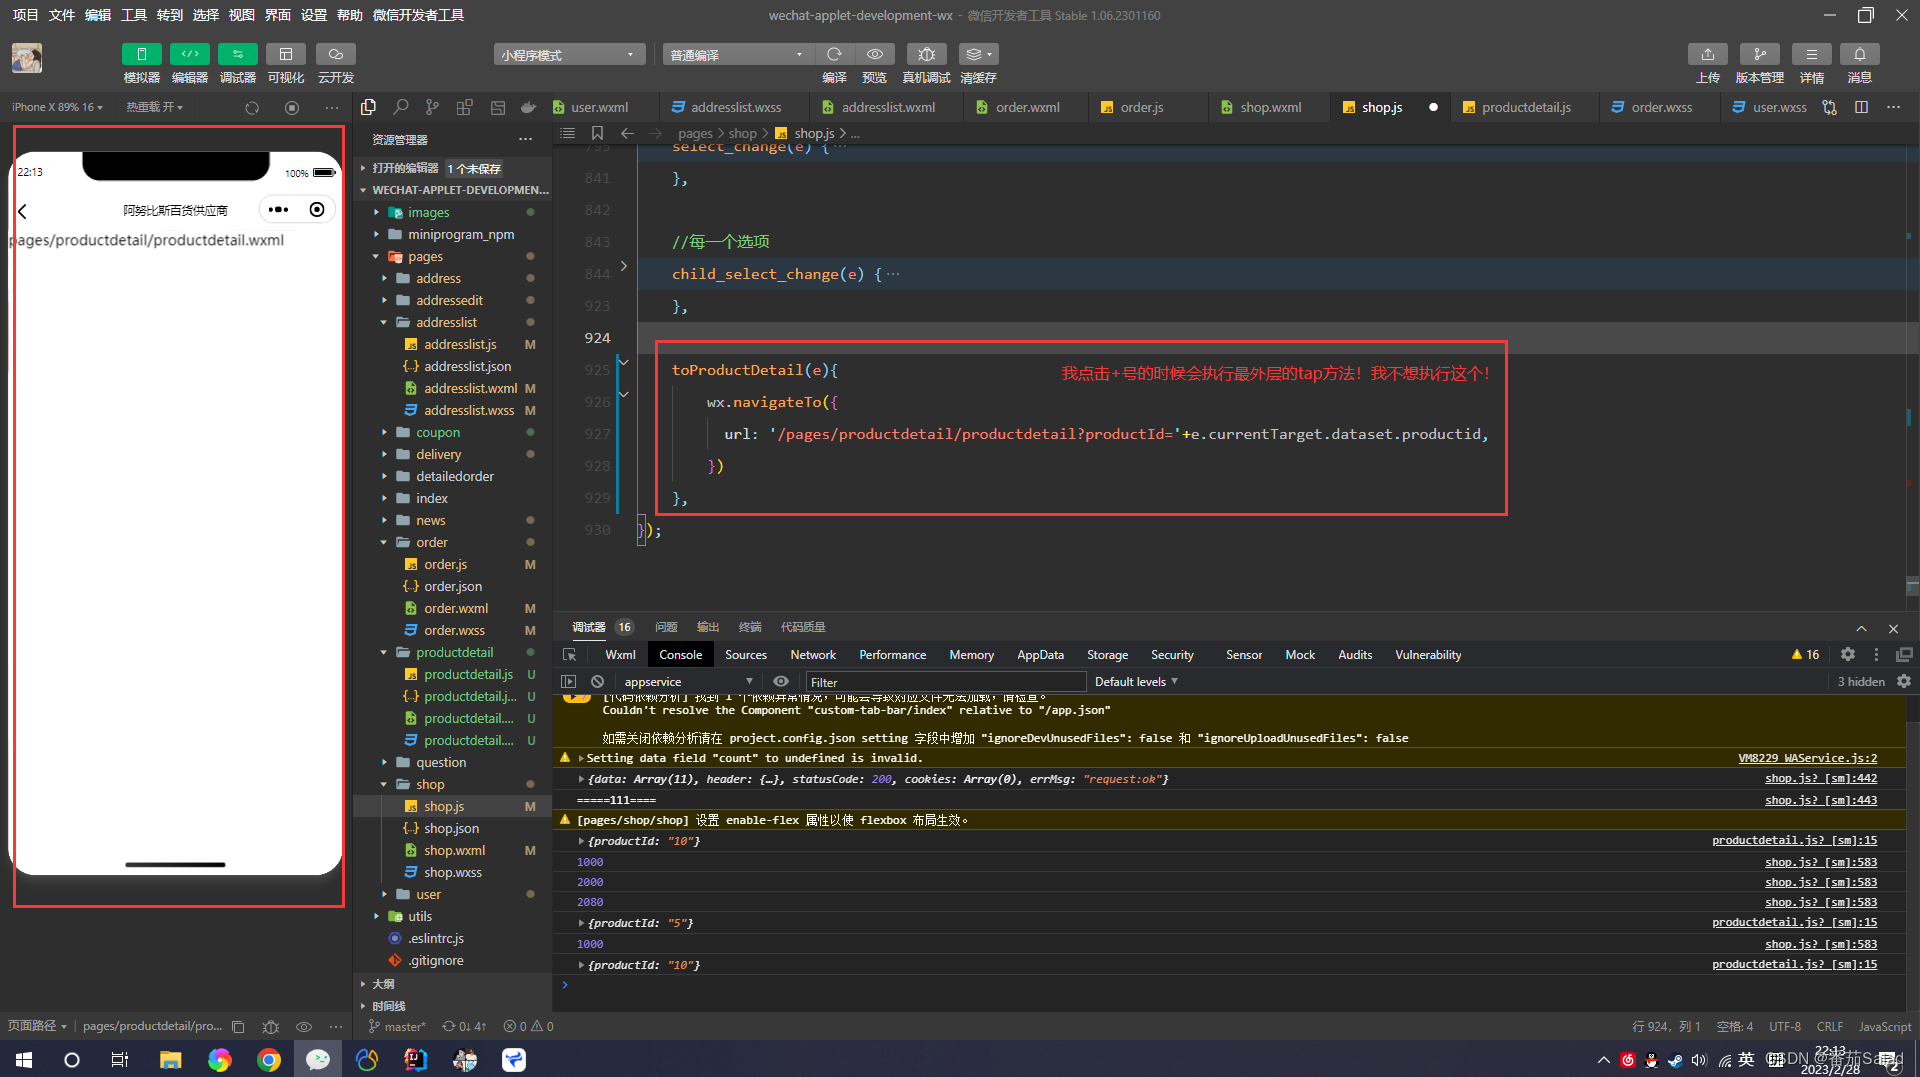Toggle the 模拟器 simulator panel button
Viewport: 1920px width, 1077px height.
141,54
